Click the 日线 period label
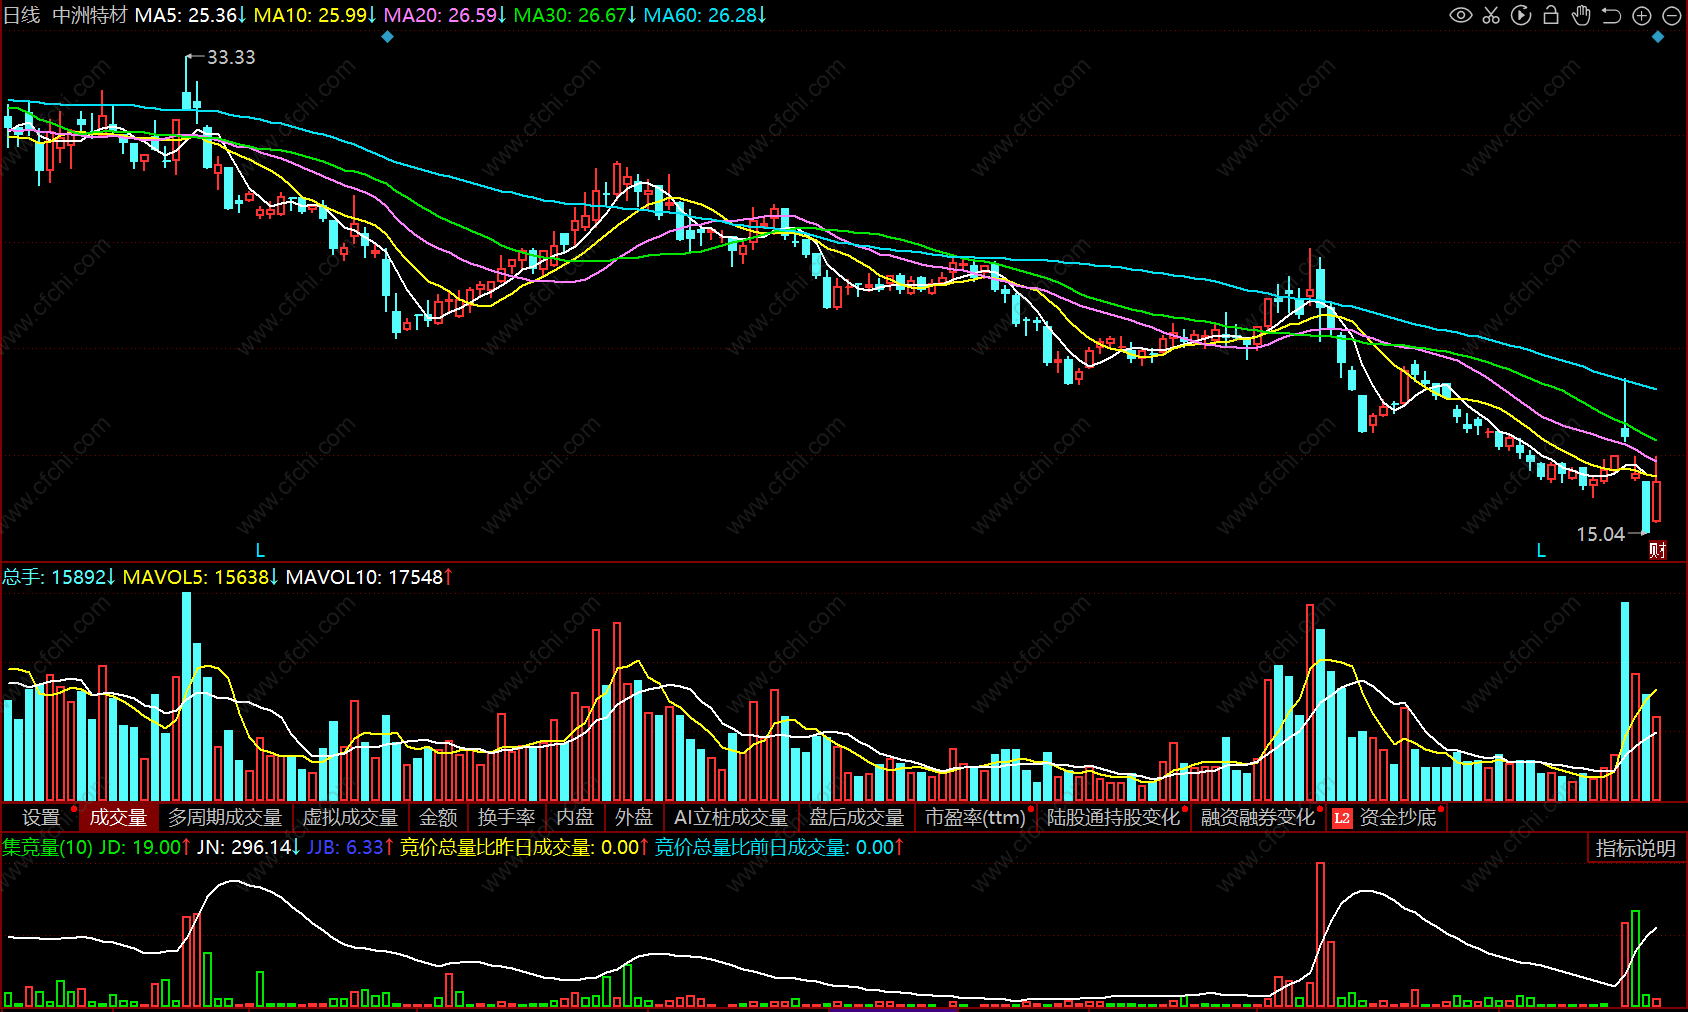Image resolution: width=1688 pixels, height=1012 pixels. (x=22, y=15)
